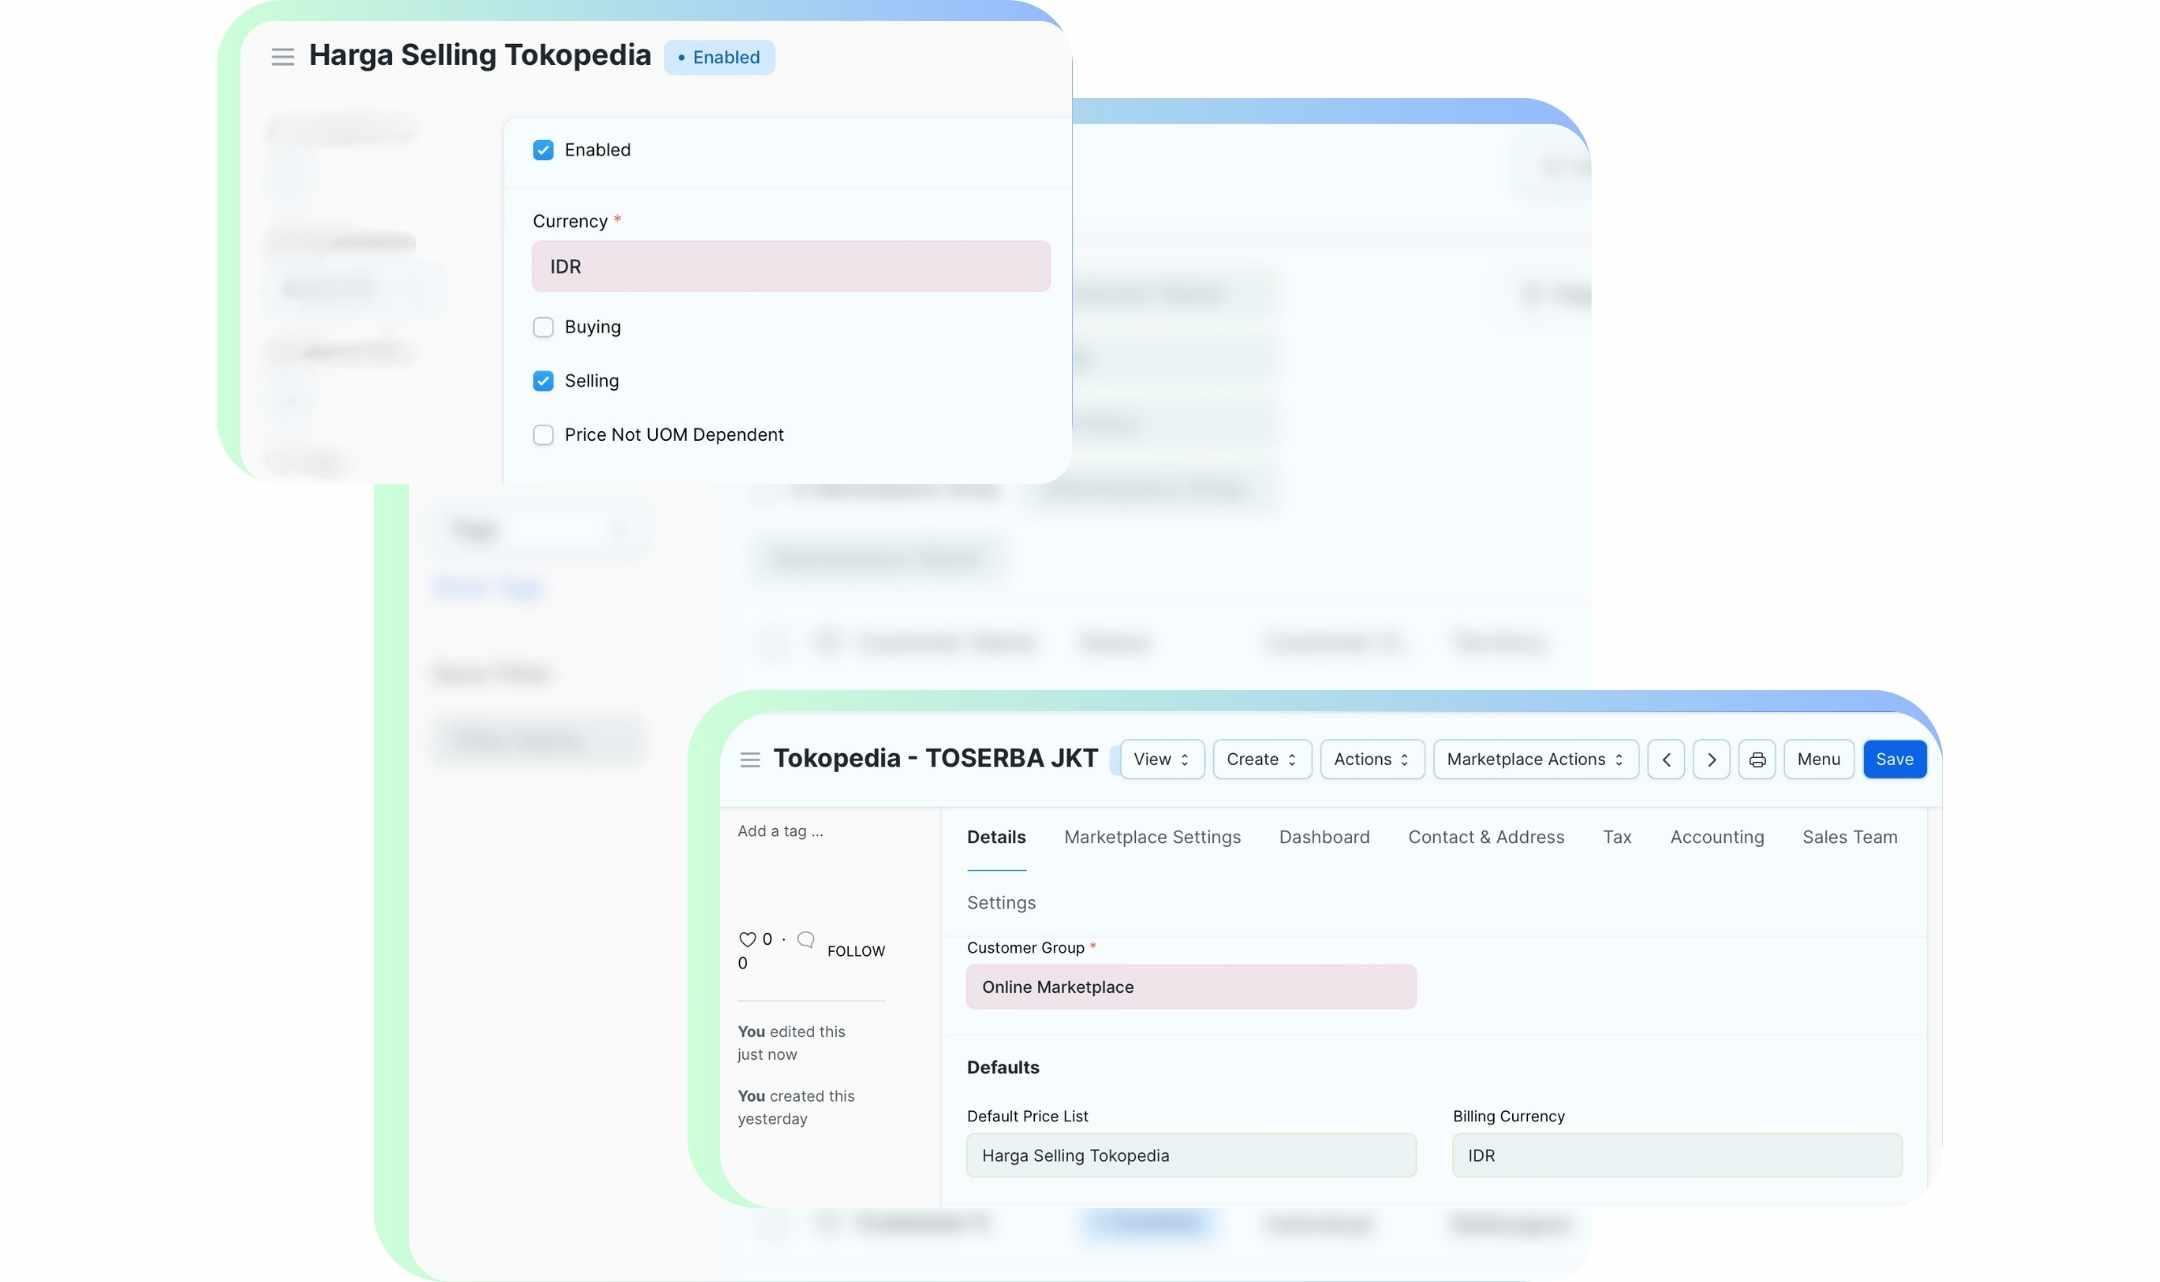The height and width of the screenshot is (1282, 2160).
Task: Click the Billing Currency field
Action: pyautogui.click(x=1677, y=1156)
